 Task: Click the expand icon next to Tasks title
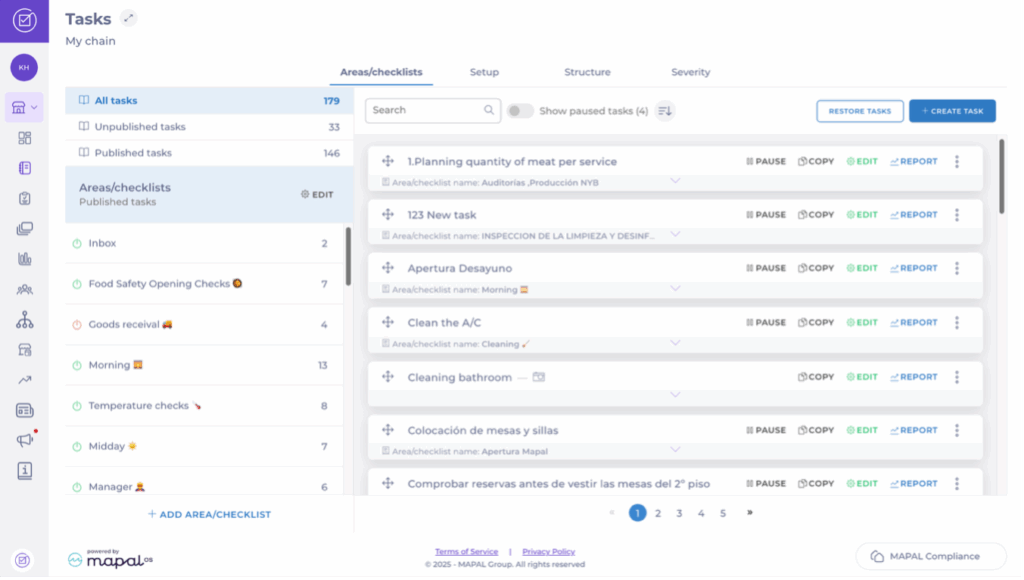click(x=128, y=18)
